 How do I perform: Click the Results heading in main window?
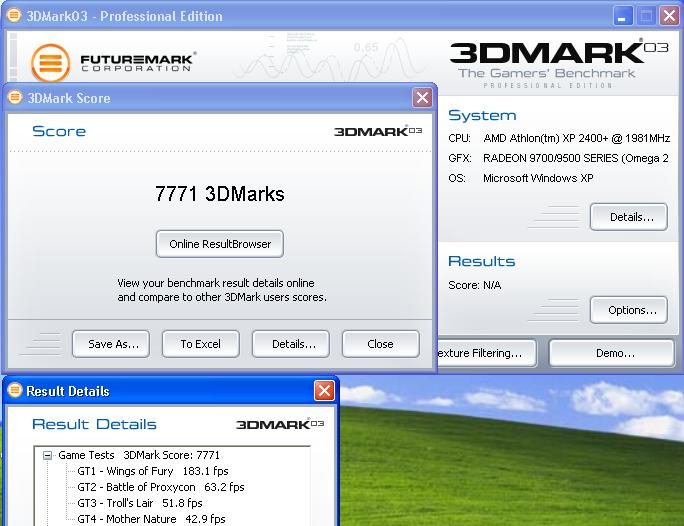pyautogui.click(x=482, y=261)
